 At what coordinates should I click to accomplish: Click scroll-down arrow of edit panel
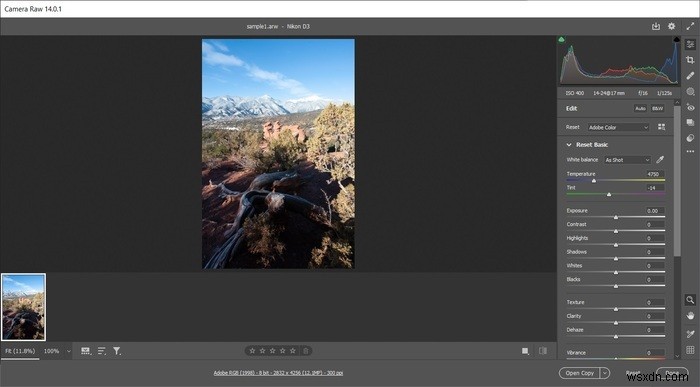(677, 356)
